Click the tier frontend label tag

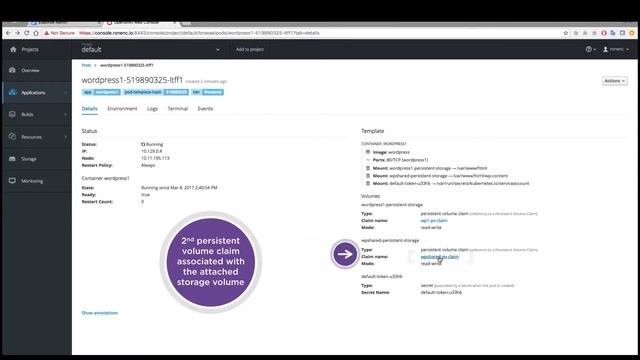[x=207, y=92]
